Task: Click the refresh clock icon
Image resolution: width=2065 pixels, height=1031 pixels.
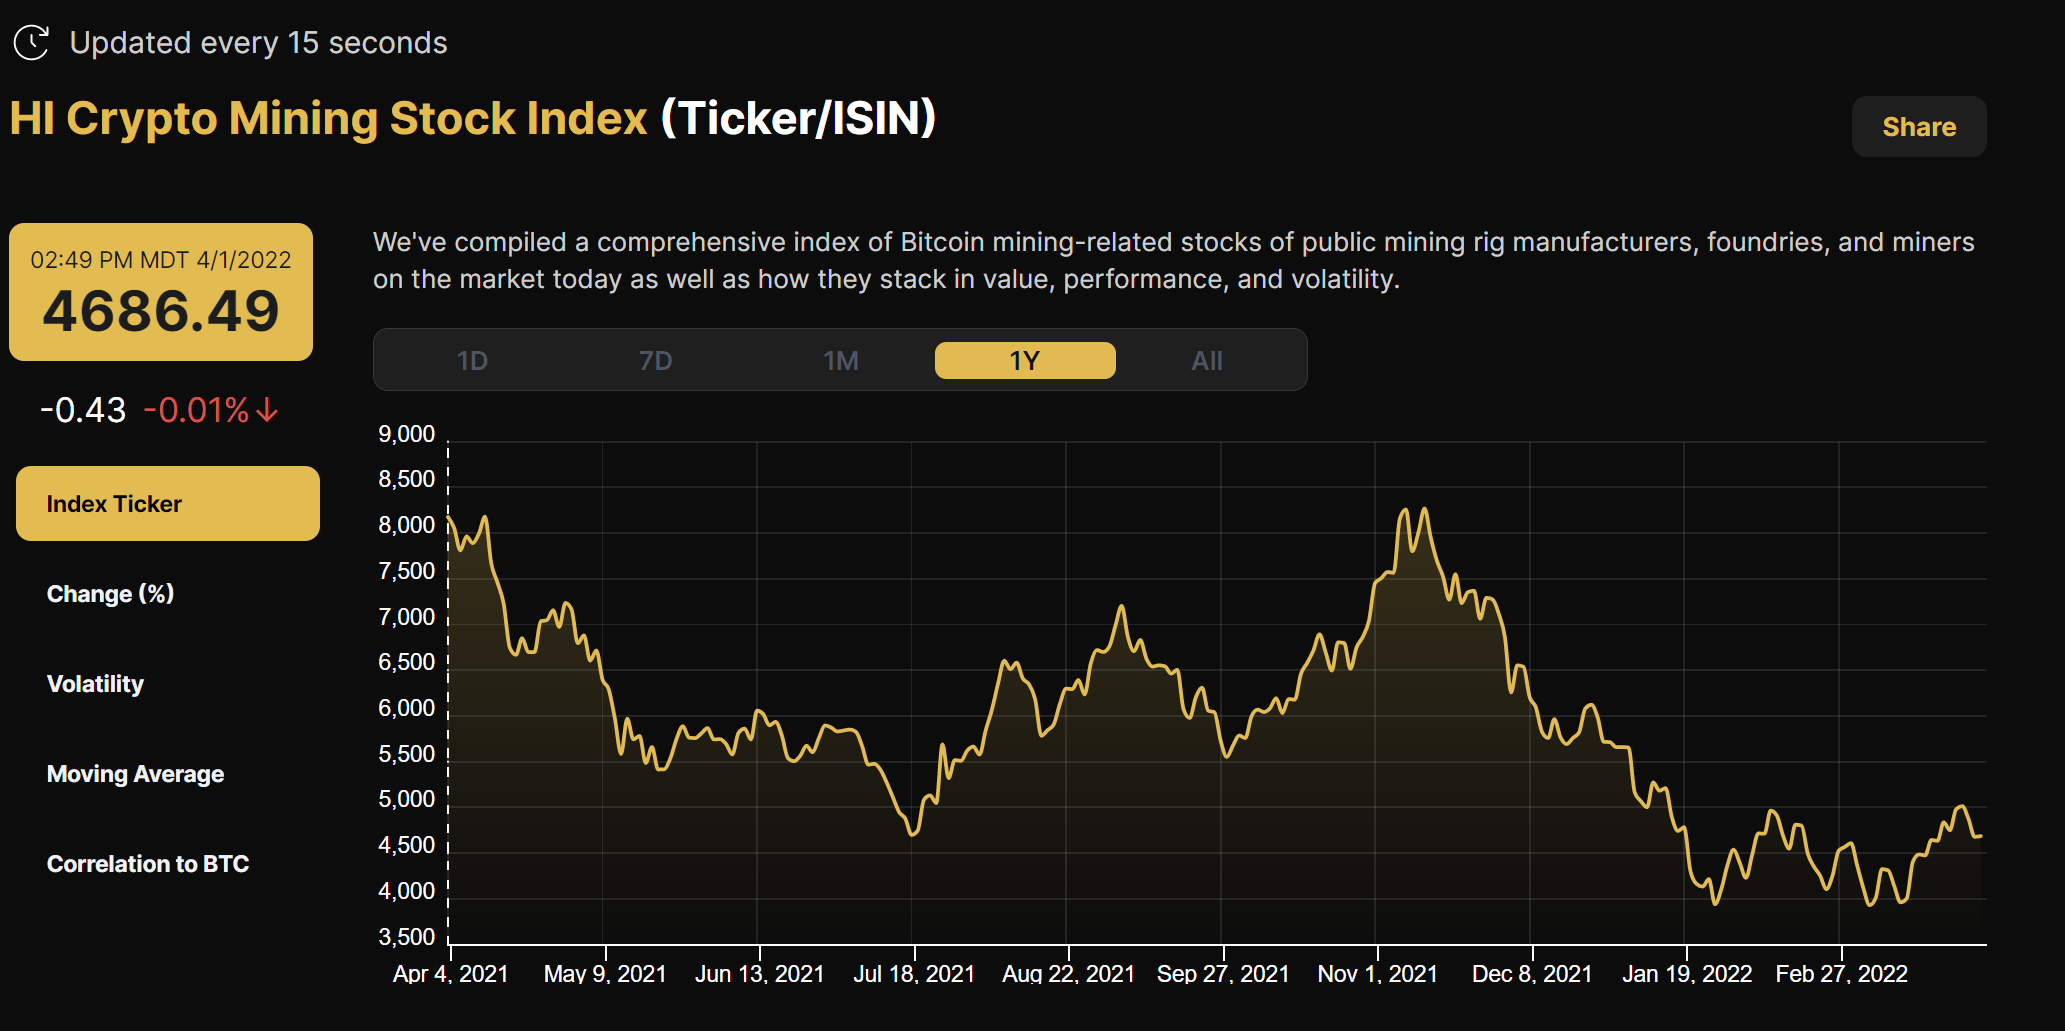Action: pos(31,42)
